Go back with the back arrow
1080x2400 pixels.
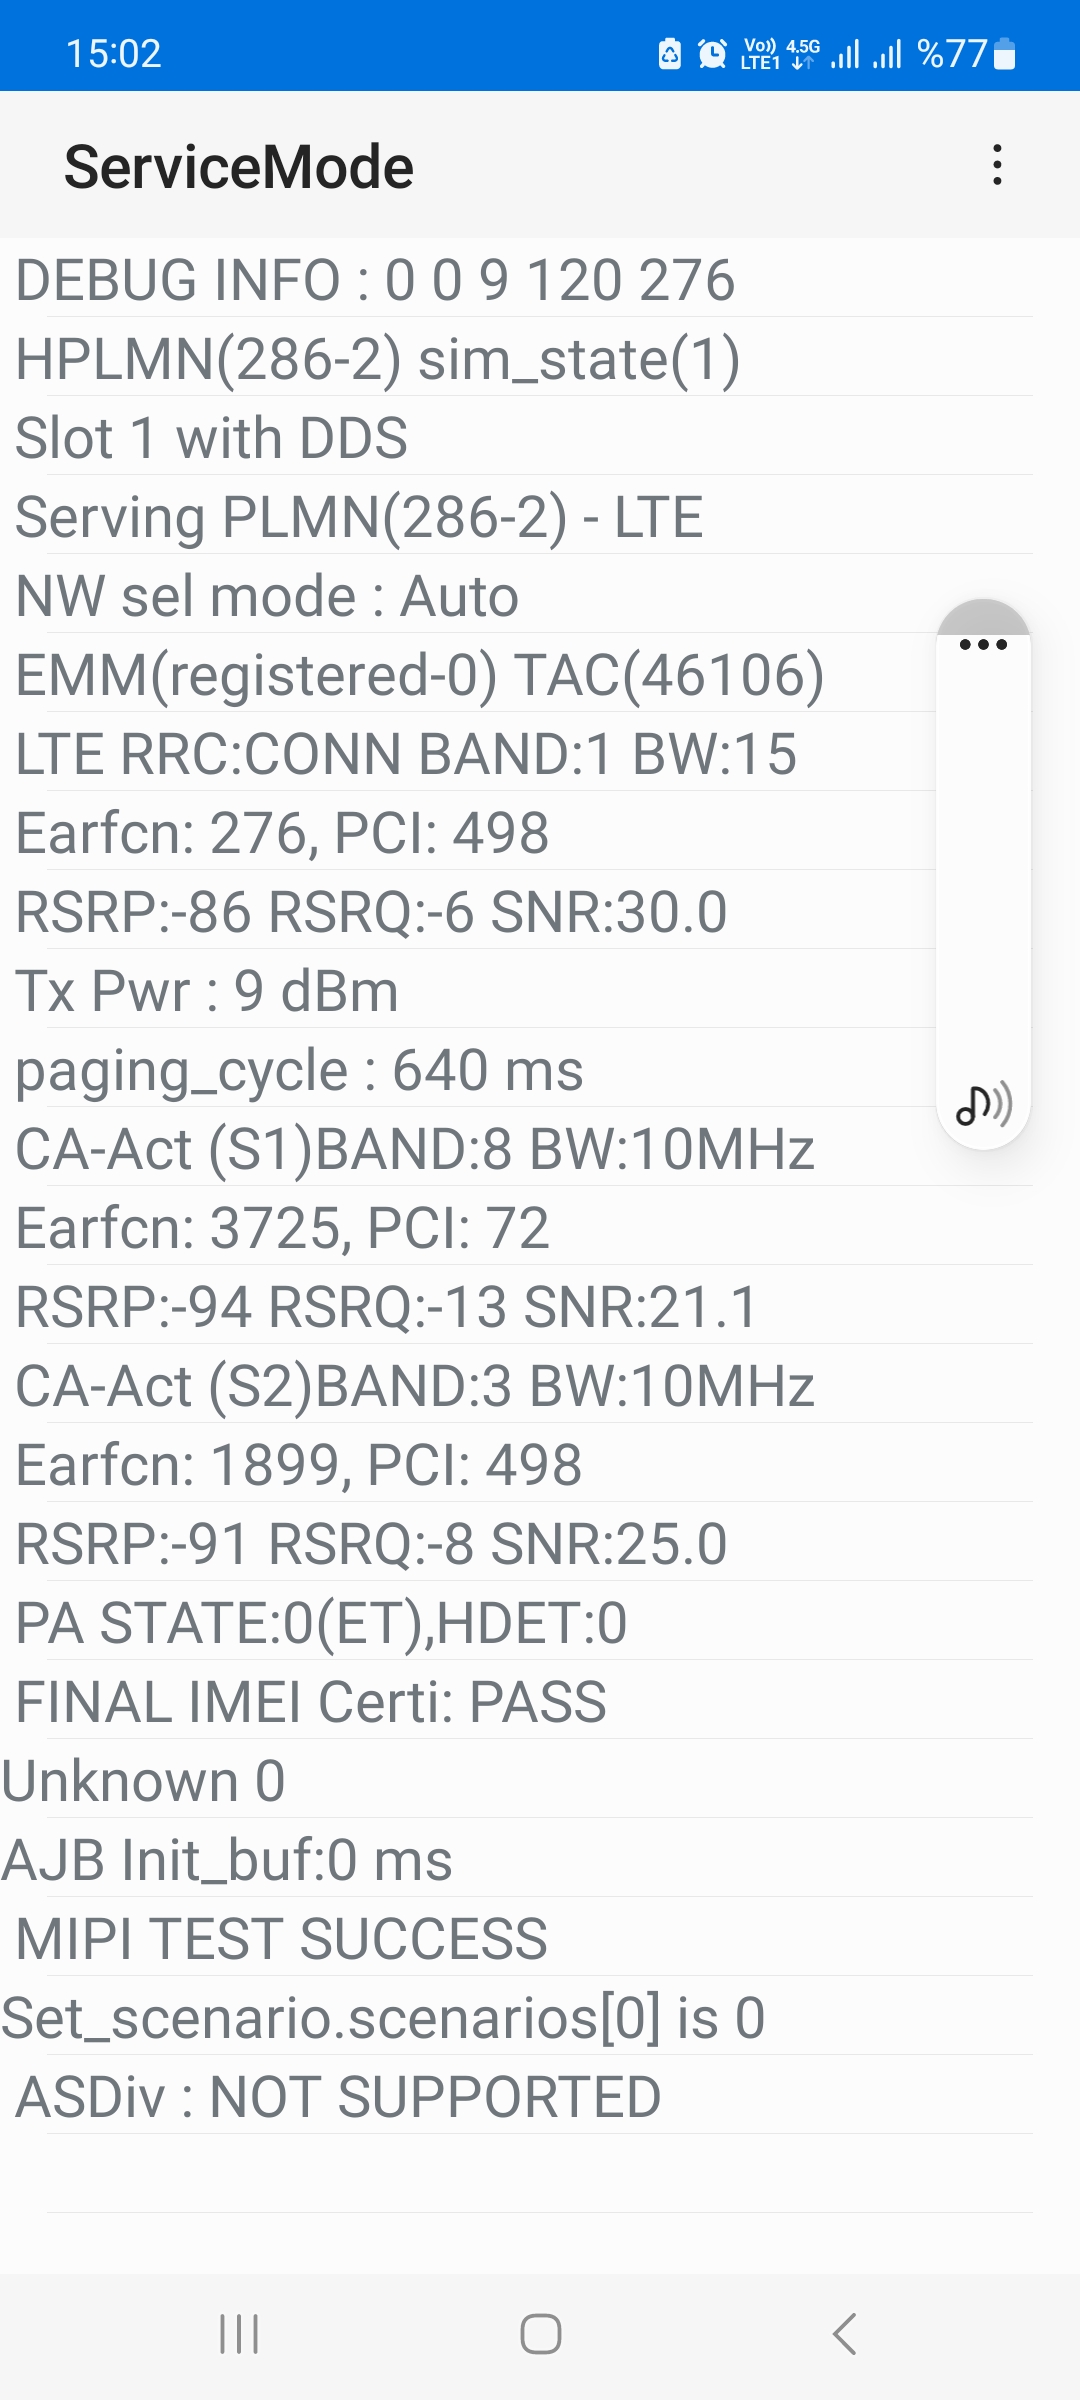(x=844, y=2334)
